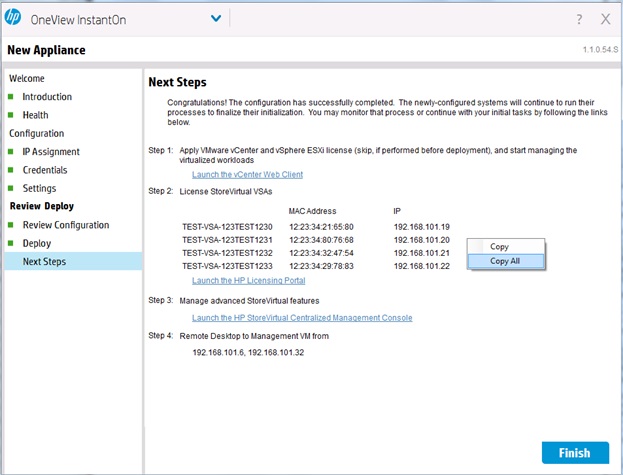Navigate to the Settings step

tap(39, 188)
